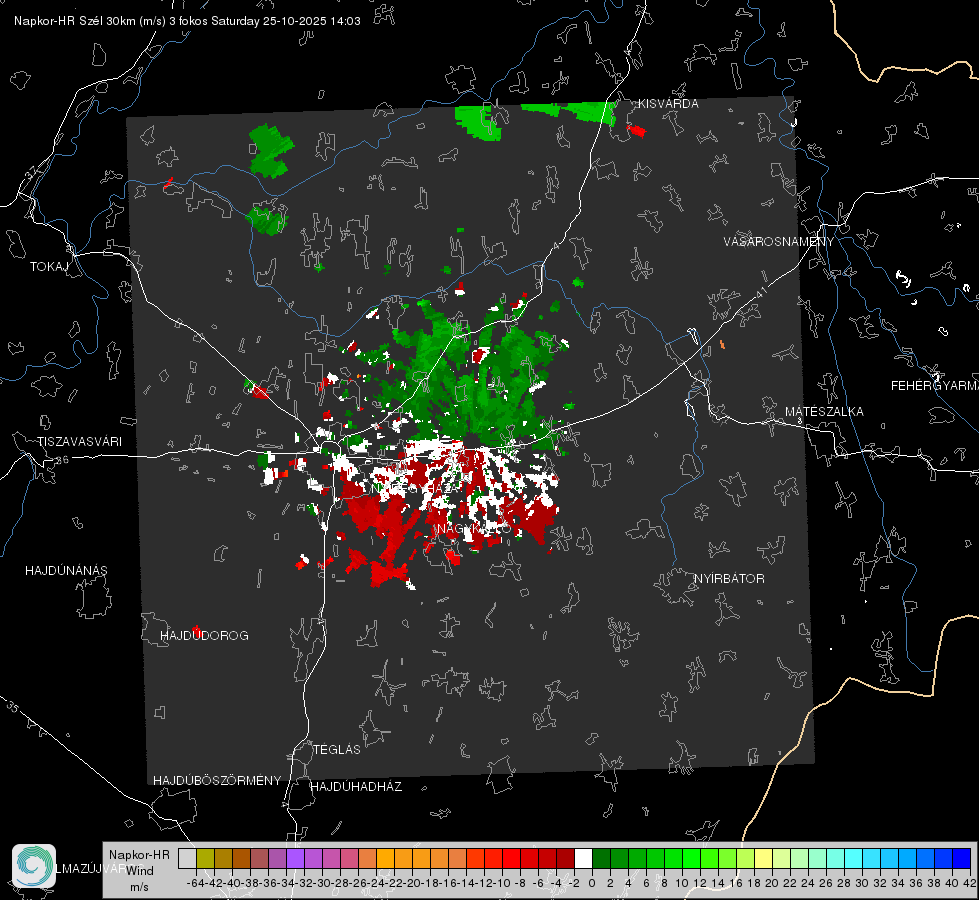
Task: Click the TISZAVASVÁRI town label
Action: pos(79,442)
